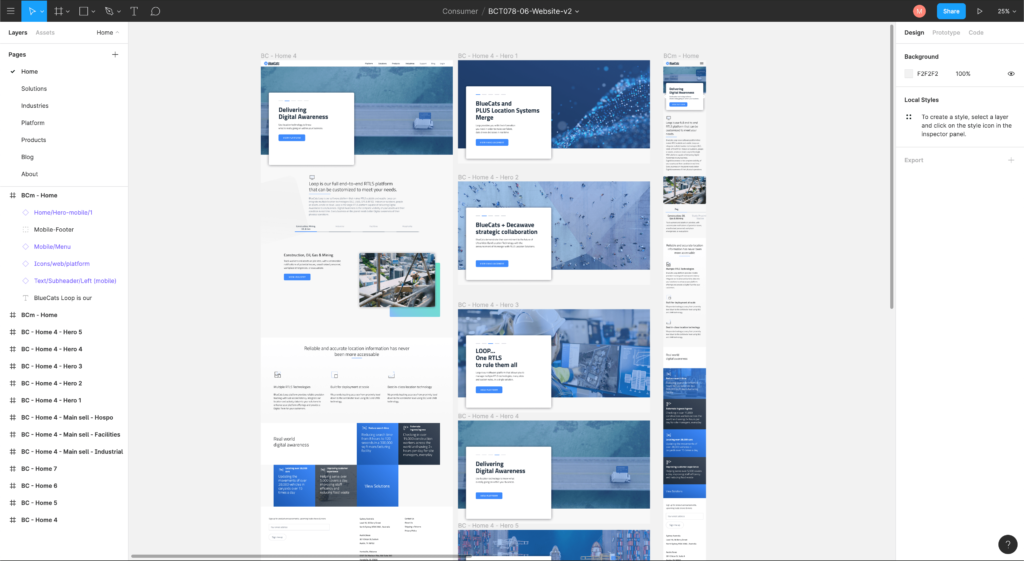Select Home/Hero-mobile/1 component layer
Image resolution: width=1024 pixels, height=561 pixels.
coord(64,212)
